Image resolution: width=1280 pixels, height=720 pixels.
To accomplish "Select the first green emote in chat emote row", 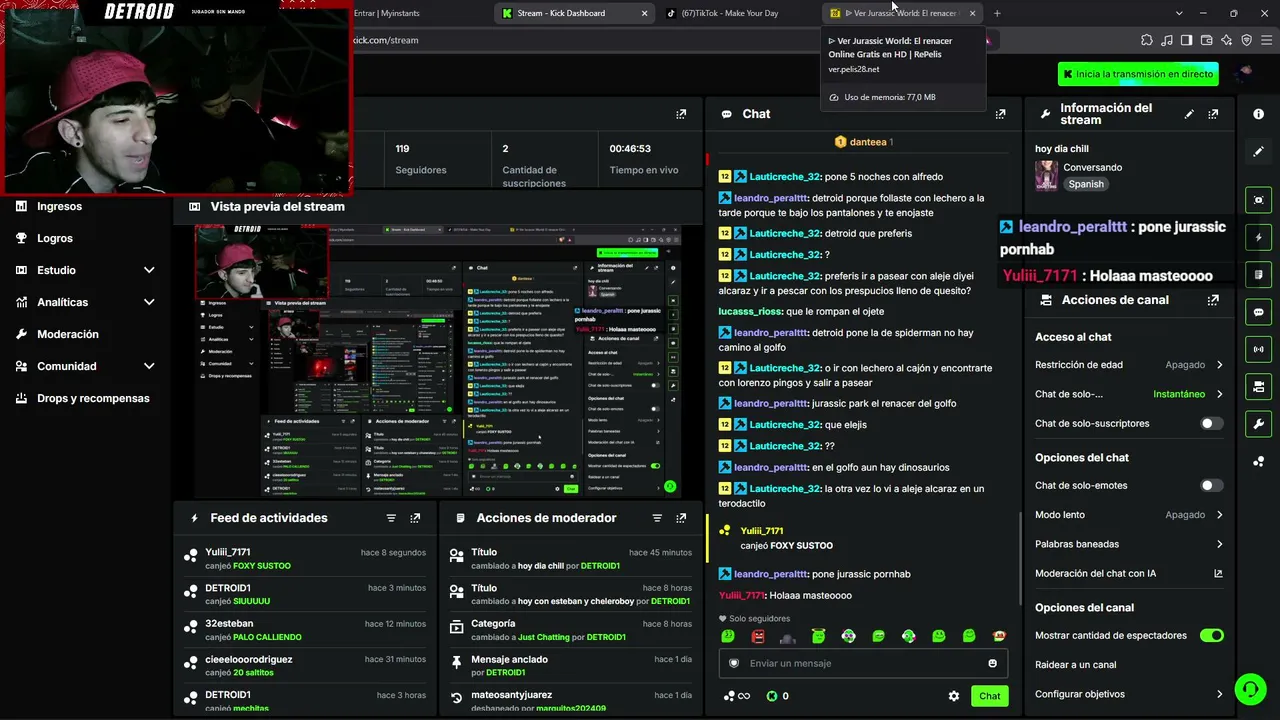I will (x=728, y=636).
